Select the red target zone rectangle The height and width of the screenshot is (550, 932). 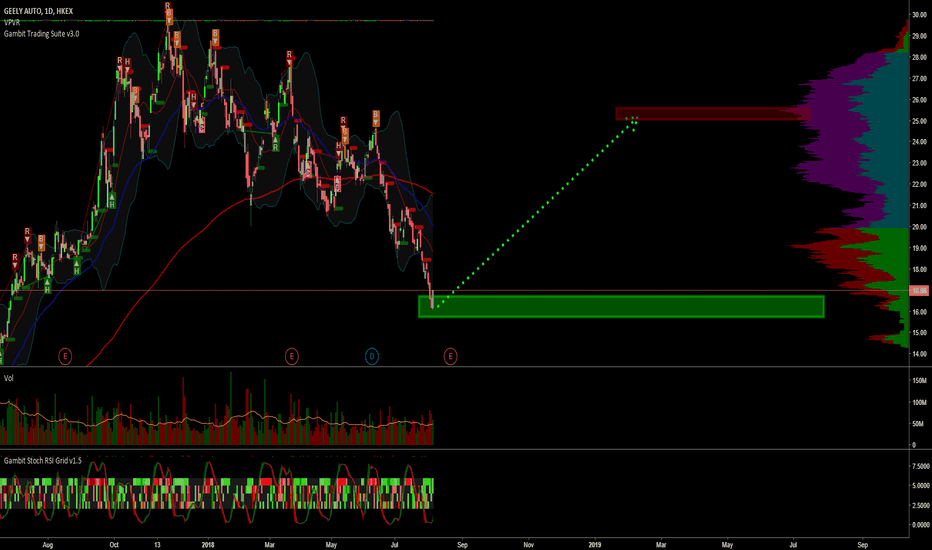(713, 114)
